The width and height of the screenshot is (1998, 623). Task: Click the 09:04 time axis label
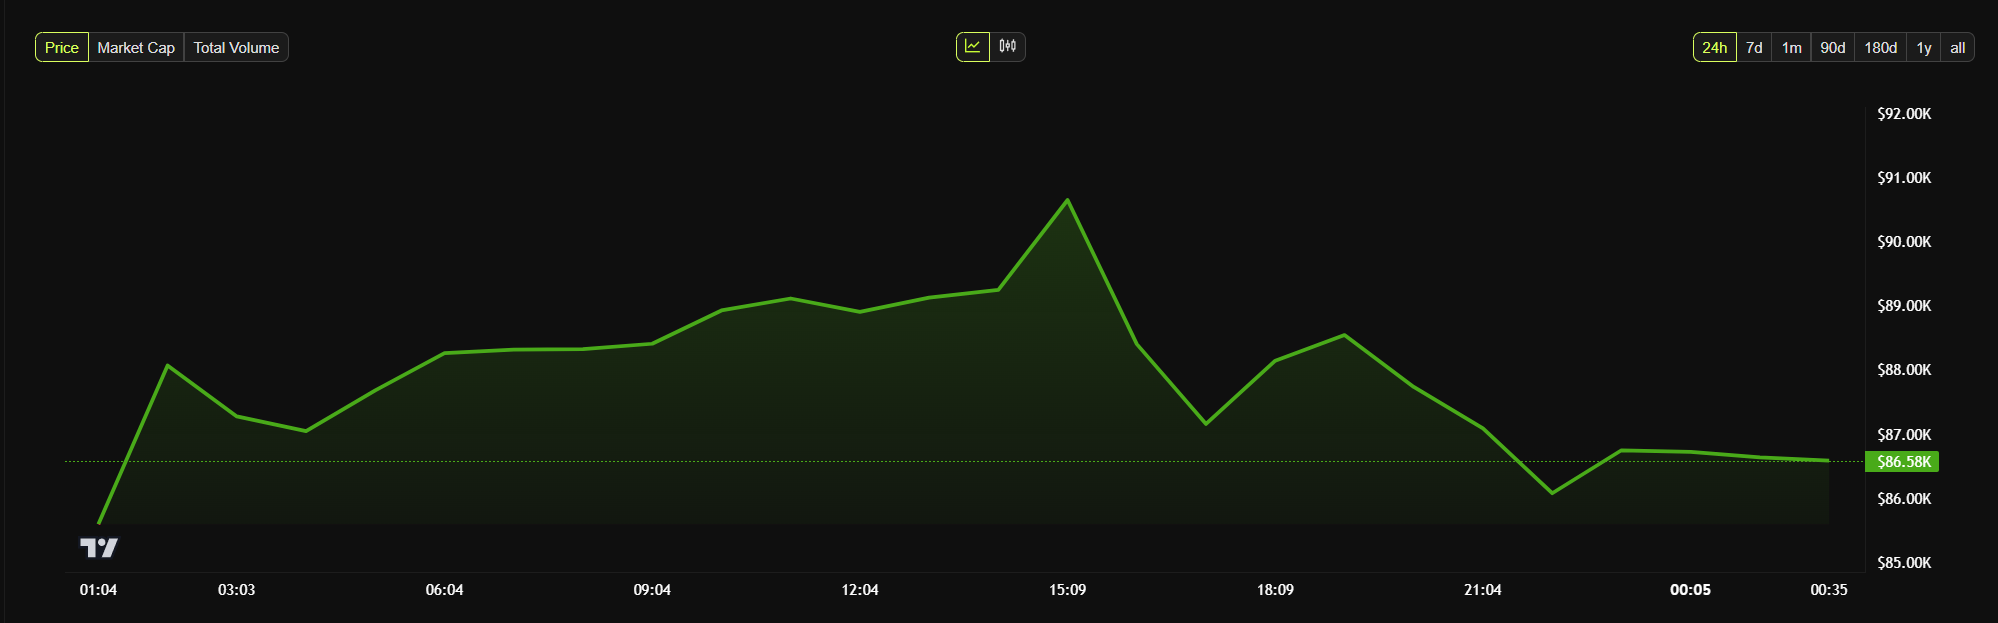point(652,590)
